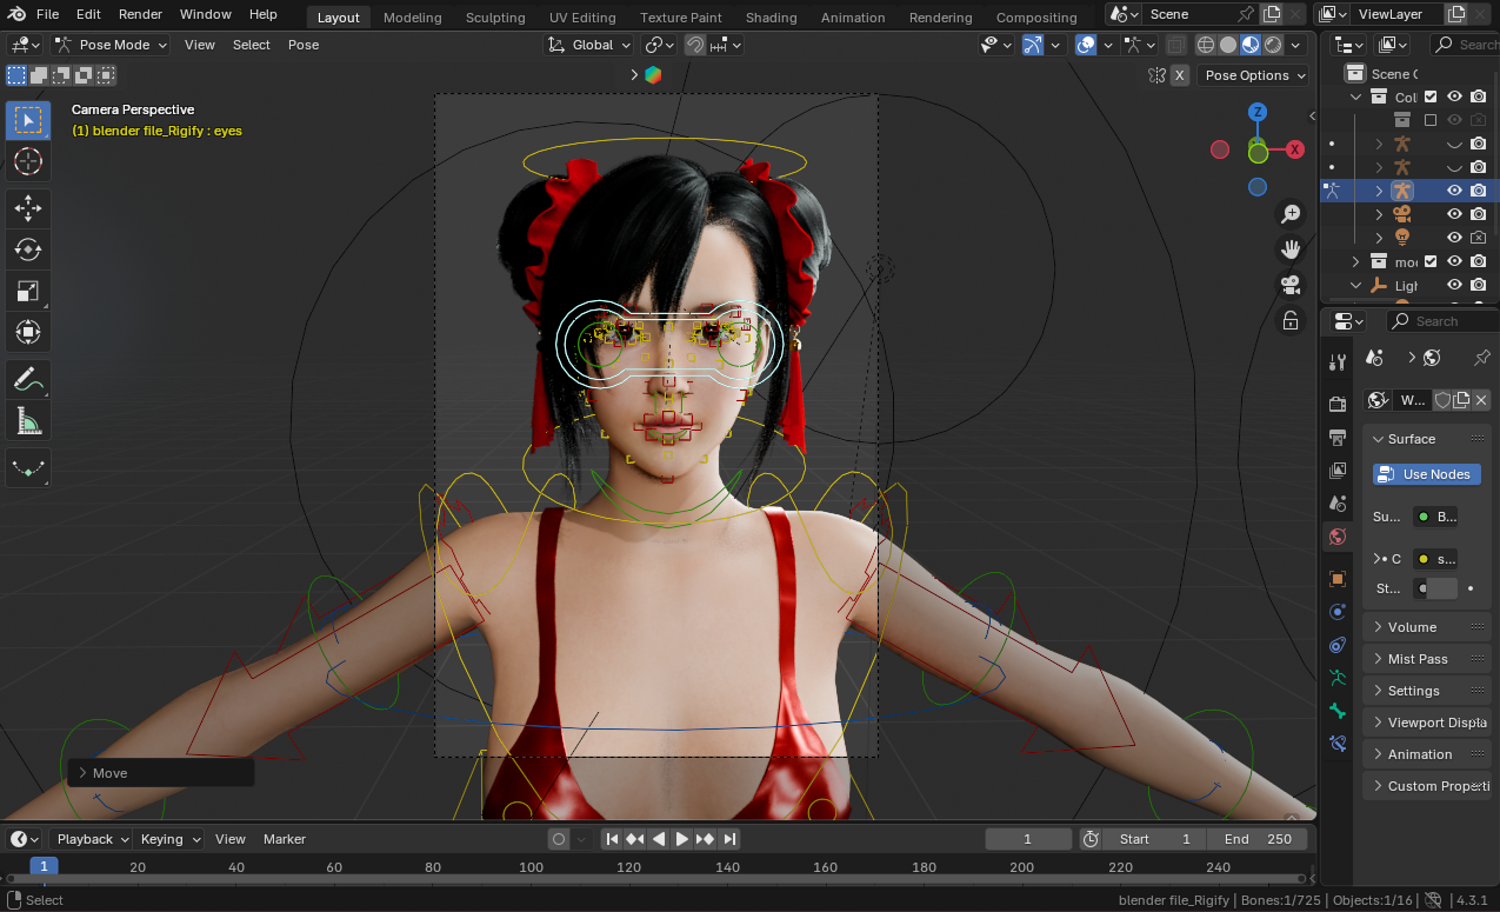Image resolution: width=1500 pixels, height=912 pixels.
Task: Select the Breakdowner pose tool
Action: point(28,468)
